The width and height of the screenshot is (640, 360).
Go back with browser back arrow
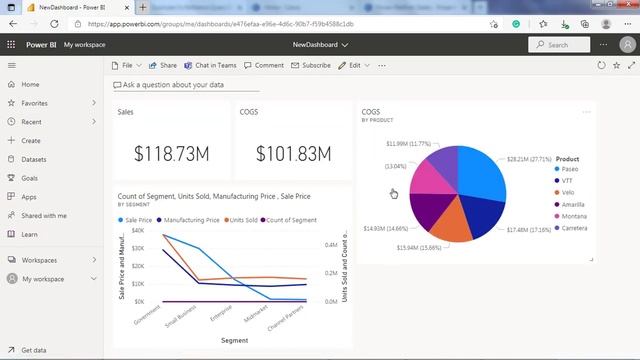13,24
